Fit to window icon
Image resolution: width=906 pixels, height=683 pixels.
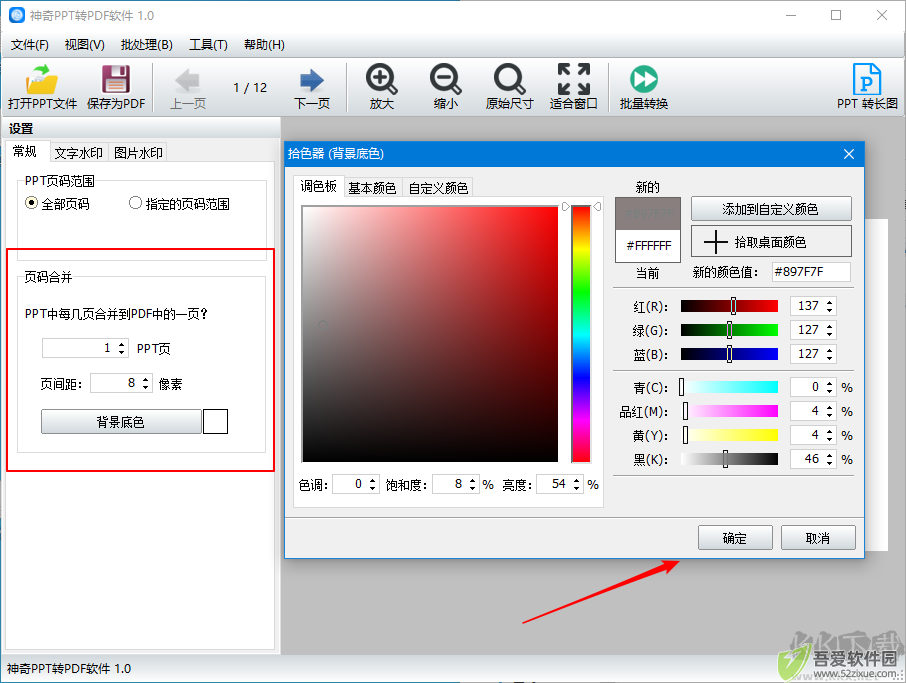(x=573, y=79)
